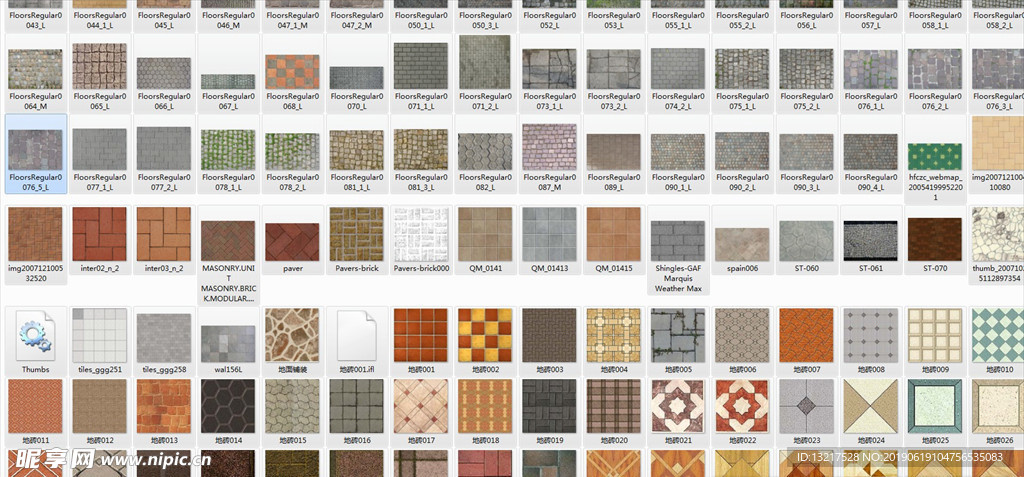Click the 地砖002 checkered orange tile
Viewport: 1024px width, 477px height.
pyautogui.click(x=485, y=335)
